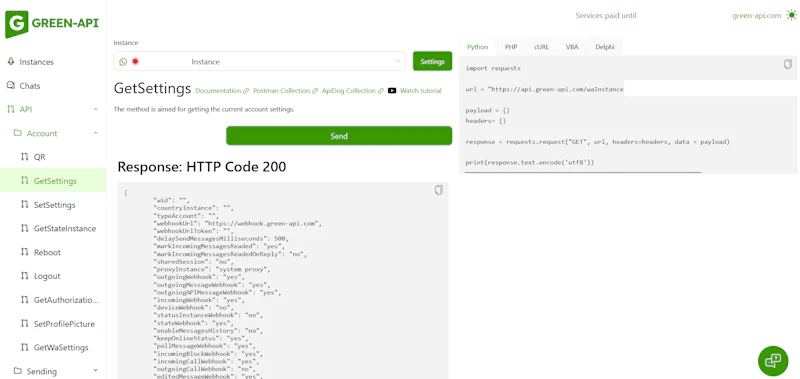Switch to the Delphi code tab

click(x=605, y=47)
